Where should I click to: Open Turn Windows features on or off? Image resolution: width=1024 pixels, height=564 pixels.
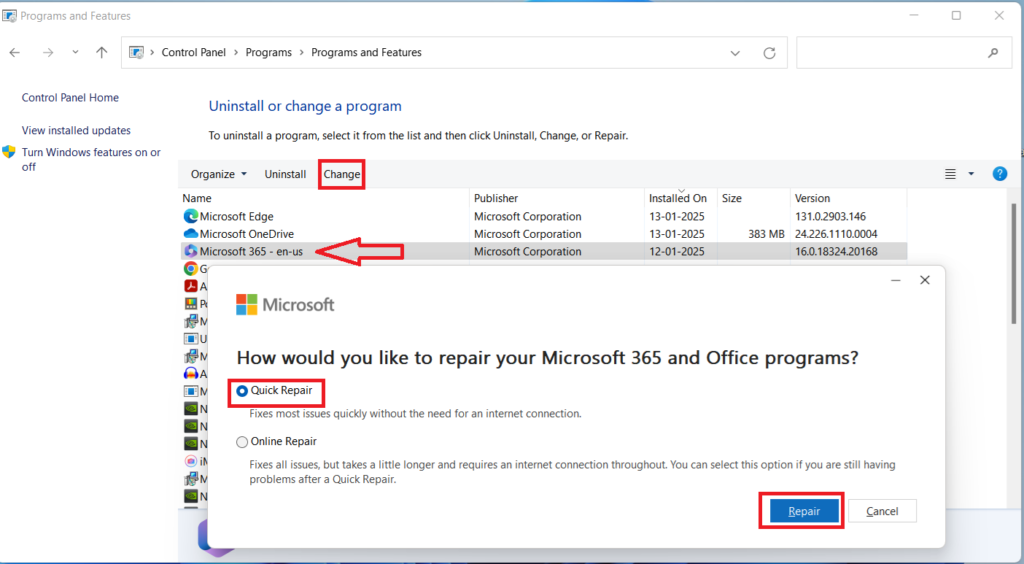click(91, 159)
